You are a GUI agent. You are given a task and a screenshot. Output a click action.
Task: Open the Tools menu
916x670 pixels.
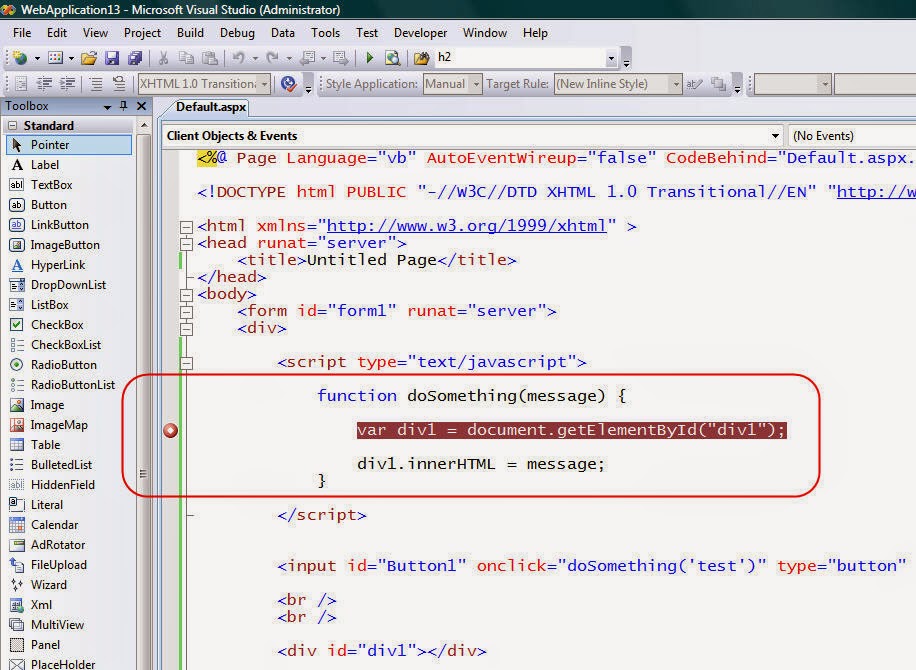click(x=325, y=33)
